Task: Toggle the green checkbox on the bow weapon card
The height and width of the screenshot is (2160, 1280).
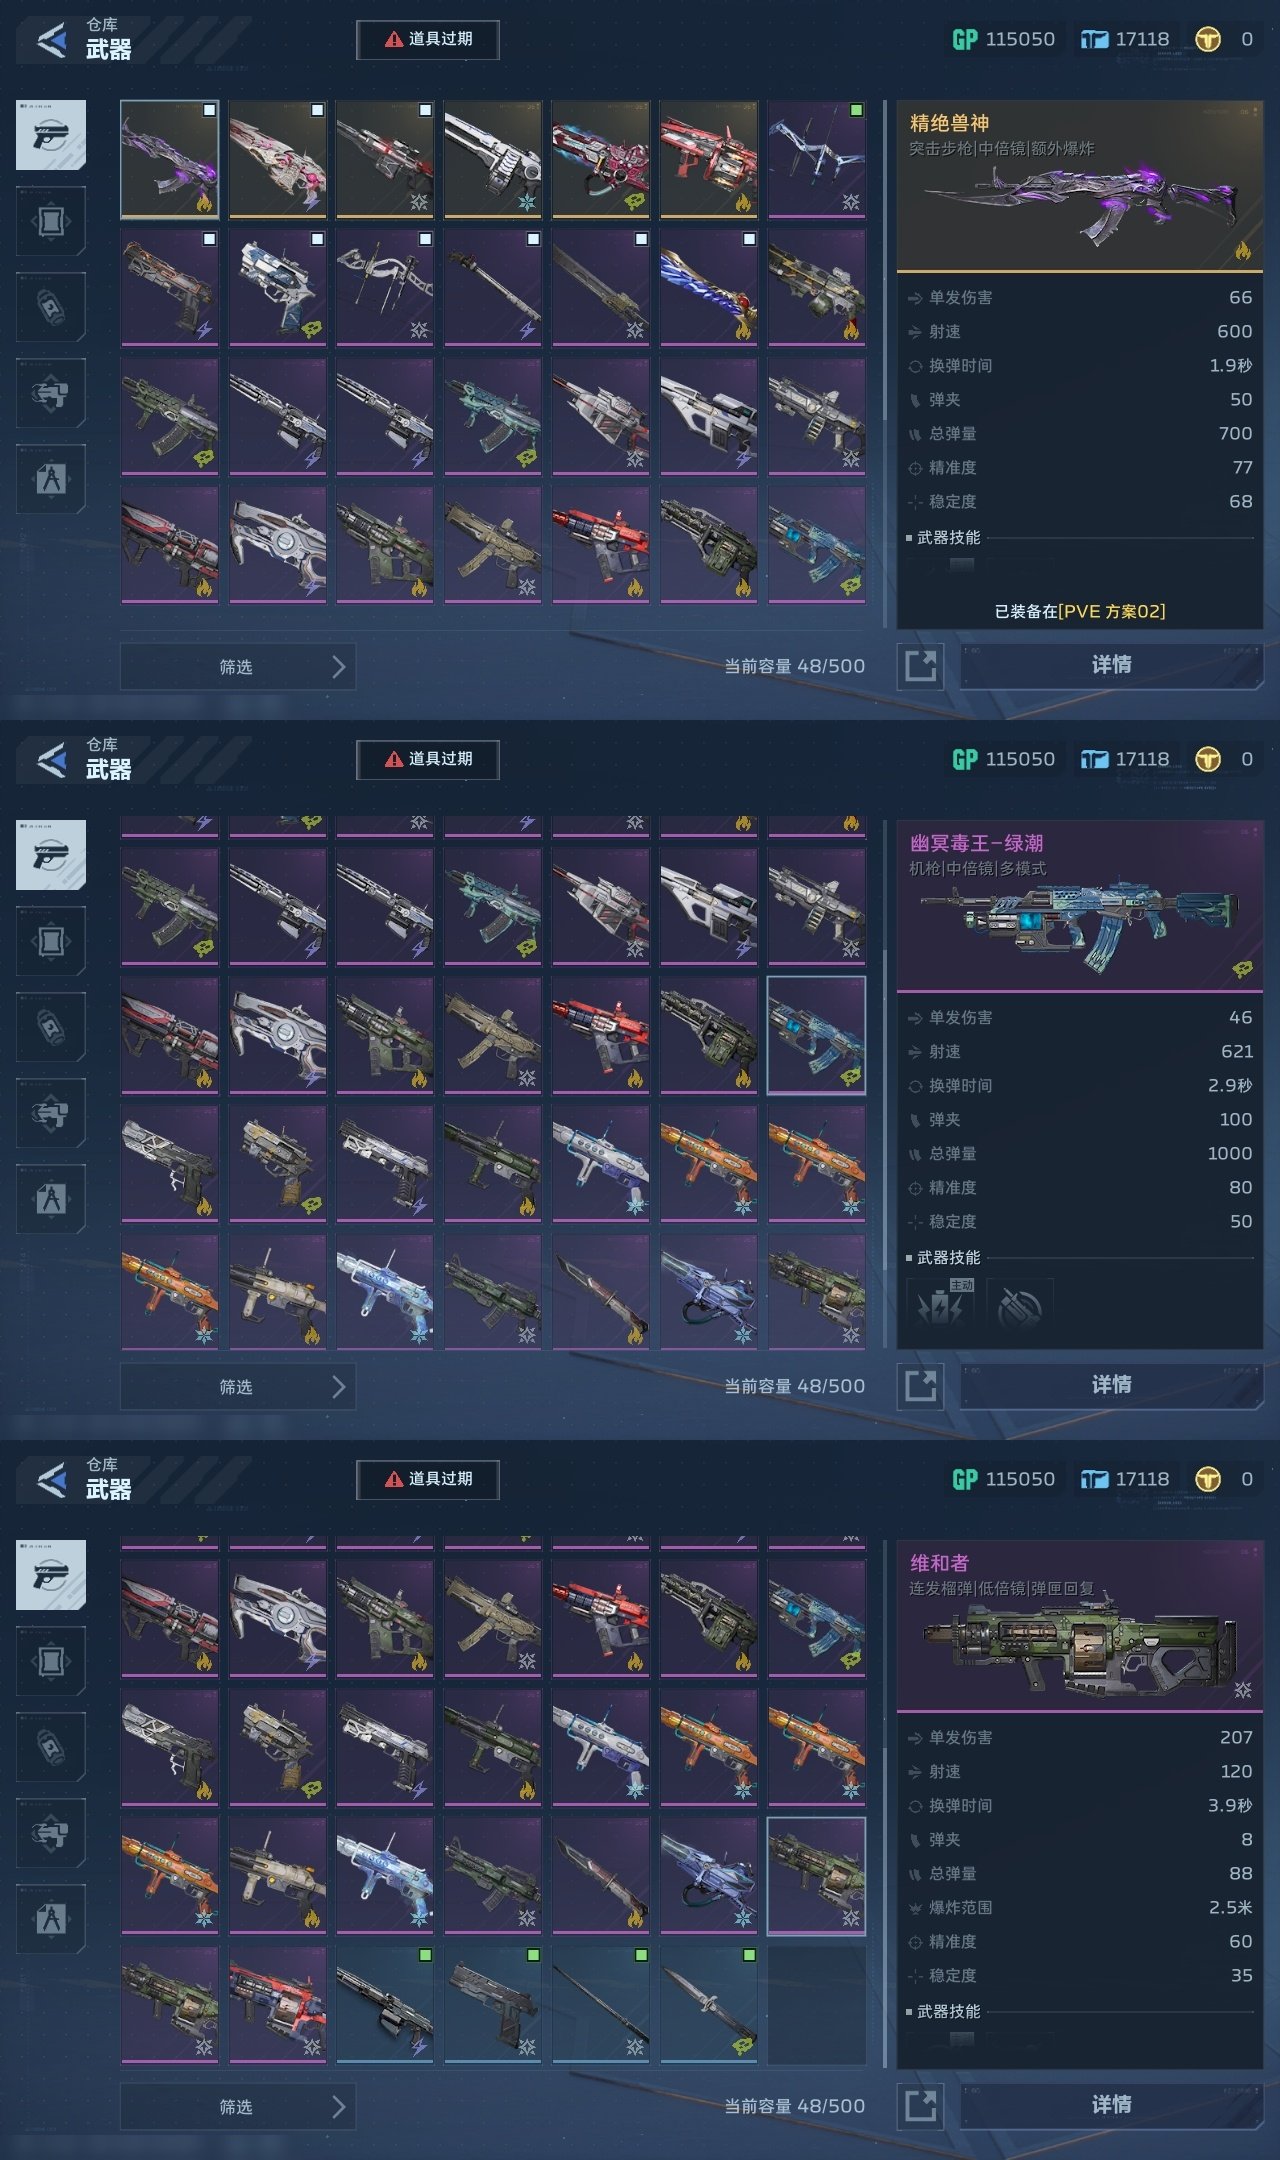Action: 856,110
